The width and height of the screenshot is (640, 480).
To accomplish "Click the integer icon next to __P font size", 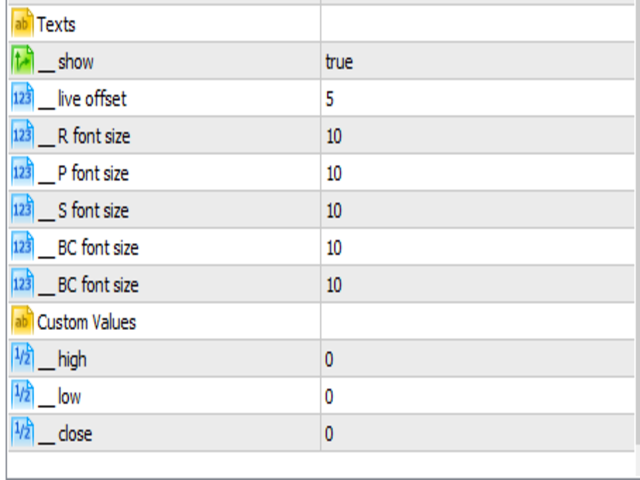I will (22, 173).
